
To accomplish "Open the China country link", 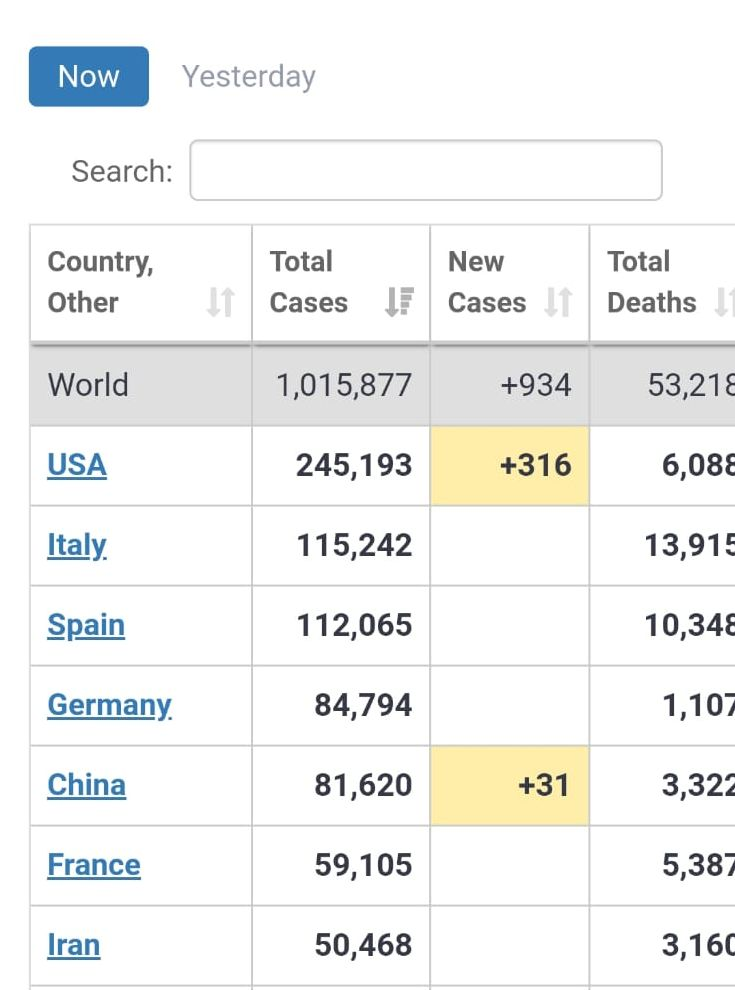I will pos(87,785).
